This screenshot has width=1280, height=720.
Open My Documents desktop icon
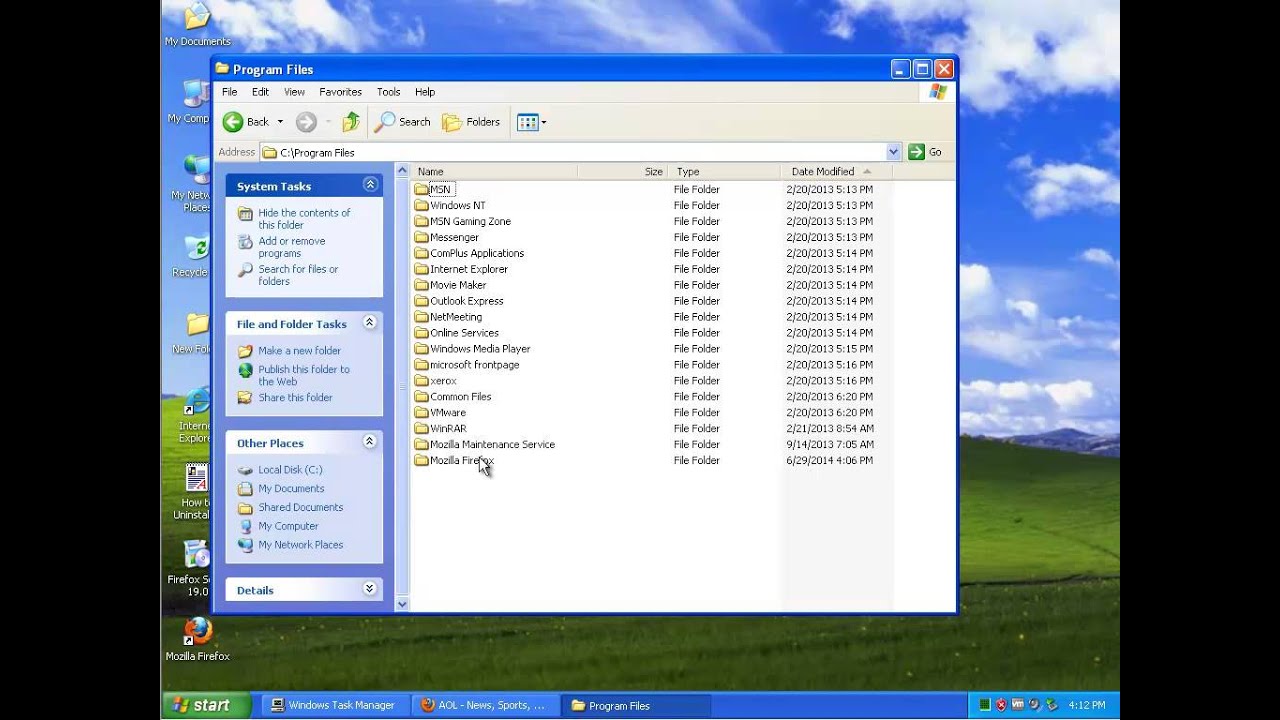tap(197, 24)
